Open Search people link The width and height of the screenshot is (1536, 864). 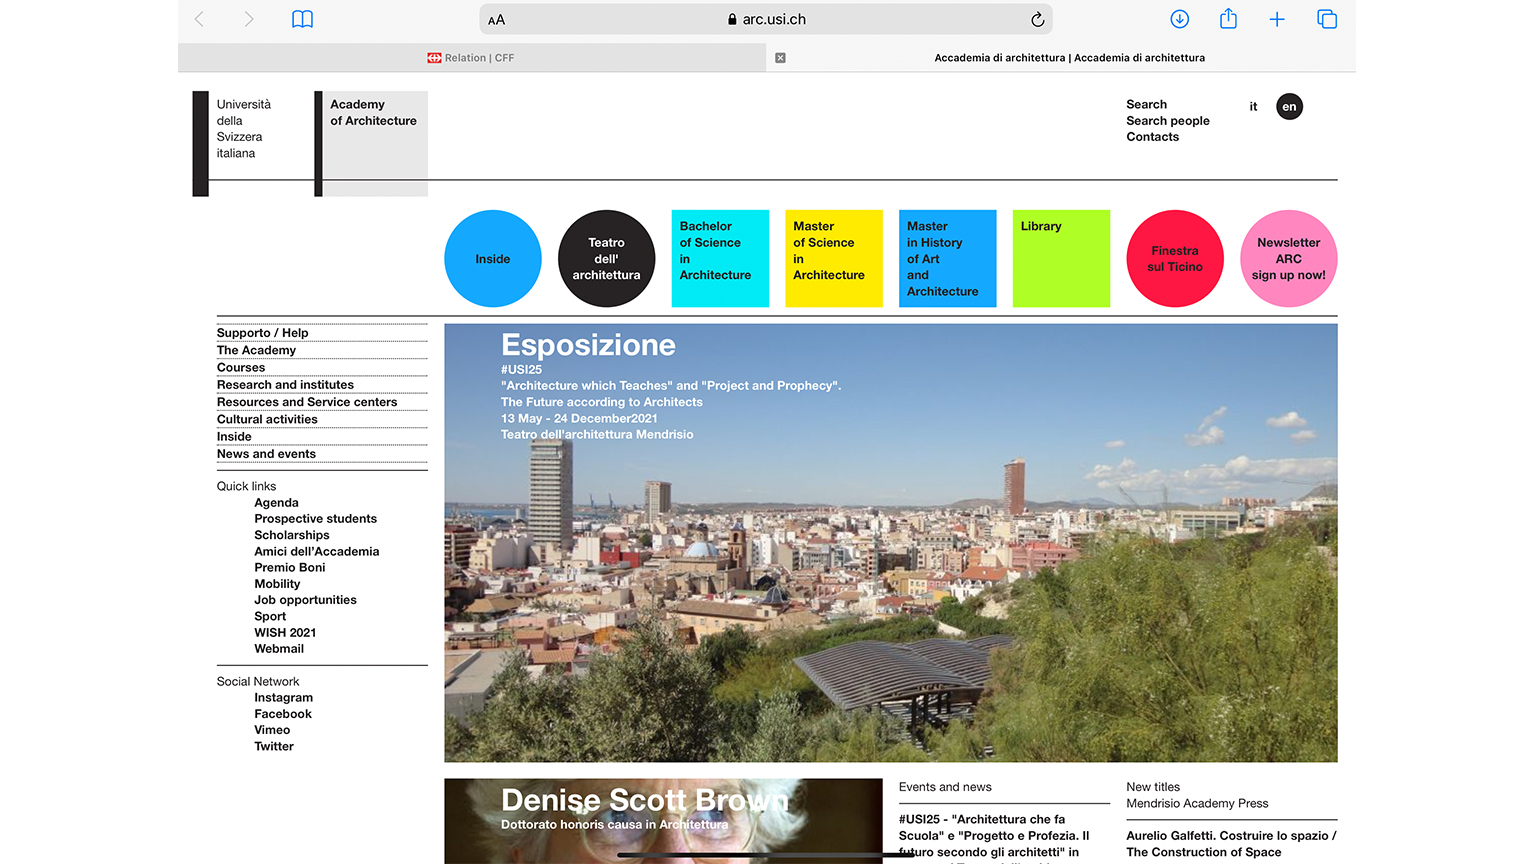tap(1167, 121)
